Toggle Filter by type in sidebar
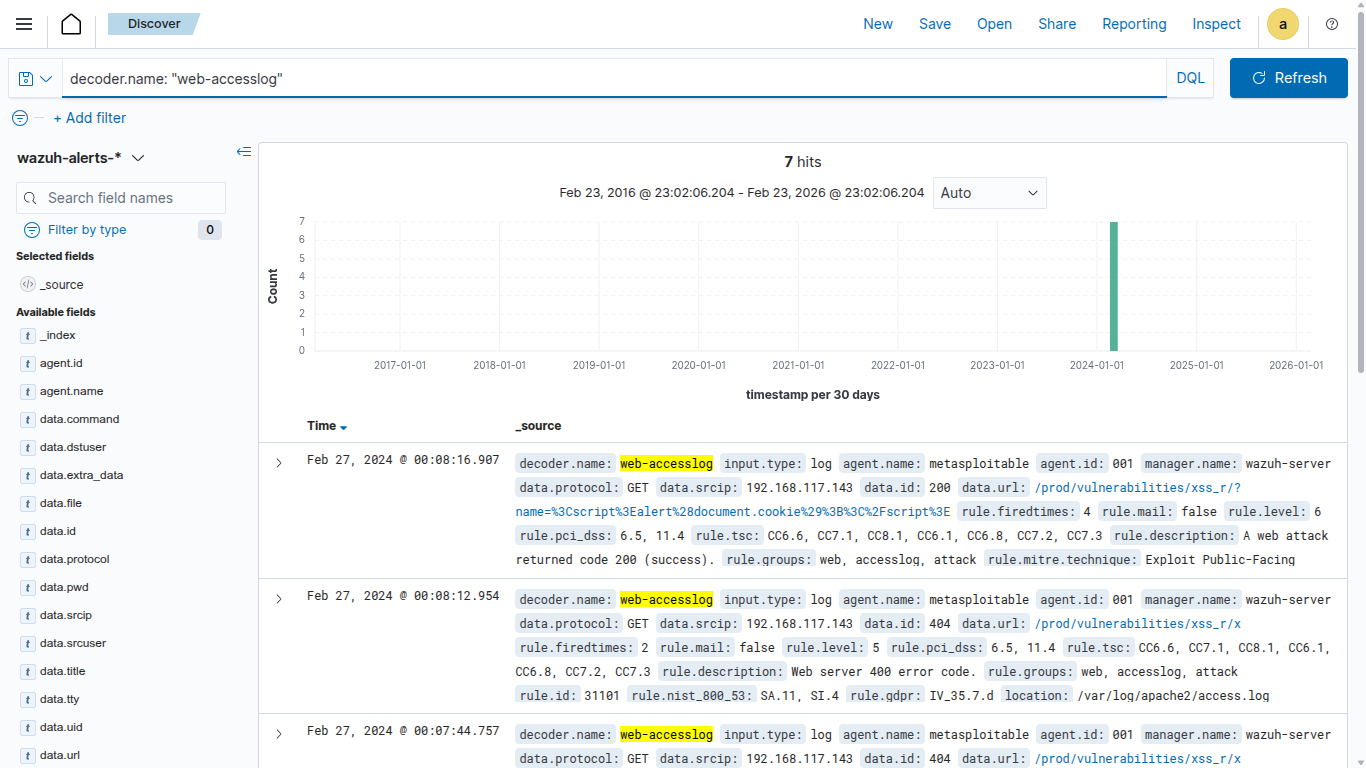This screenshot has width=1366, height=768. click(86, 230)
